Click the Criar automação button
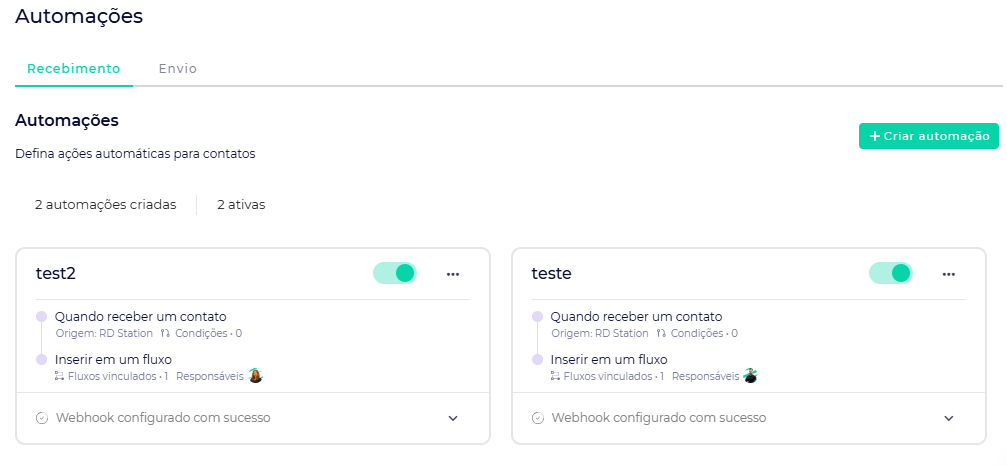This screenshot has height=465, width=1007. point(928,136)
